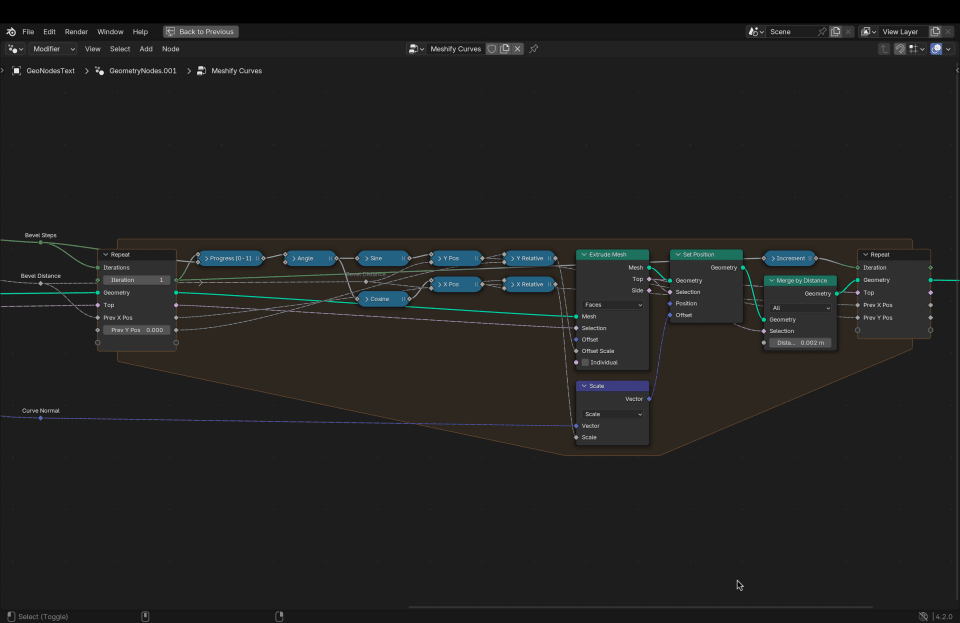Adjust the Distance value on Merge by Distance

pyautogui.click(x=799, y=342)
